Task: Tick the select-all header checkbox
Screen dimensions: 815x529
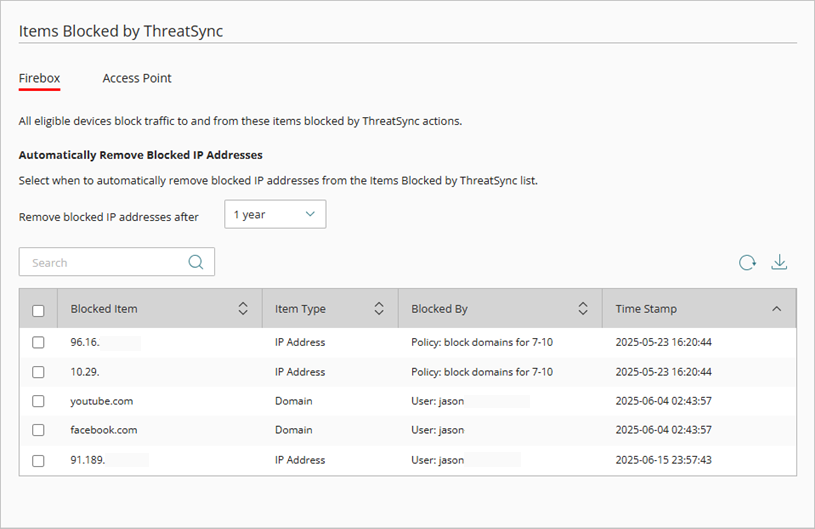Action: (38, 310)
